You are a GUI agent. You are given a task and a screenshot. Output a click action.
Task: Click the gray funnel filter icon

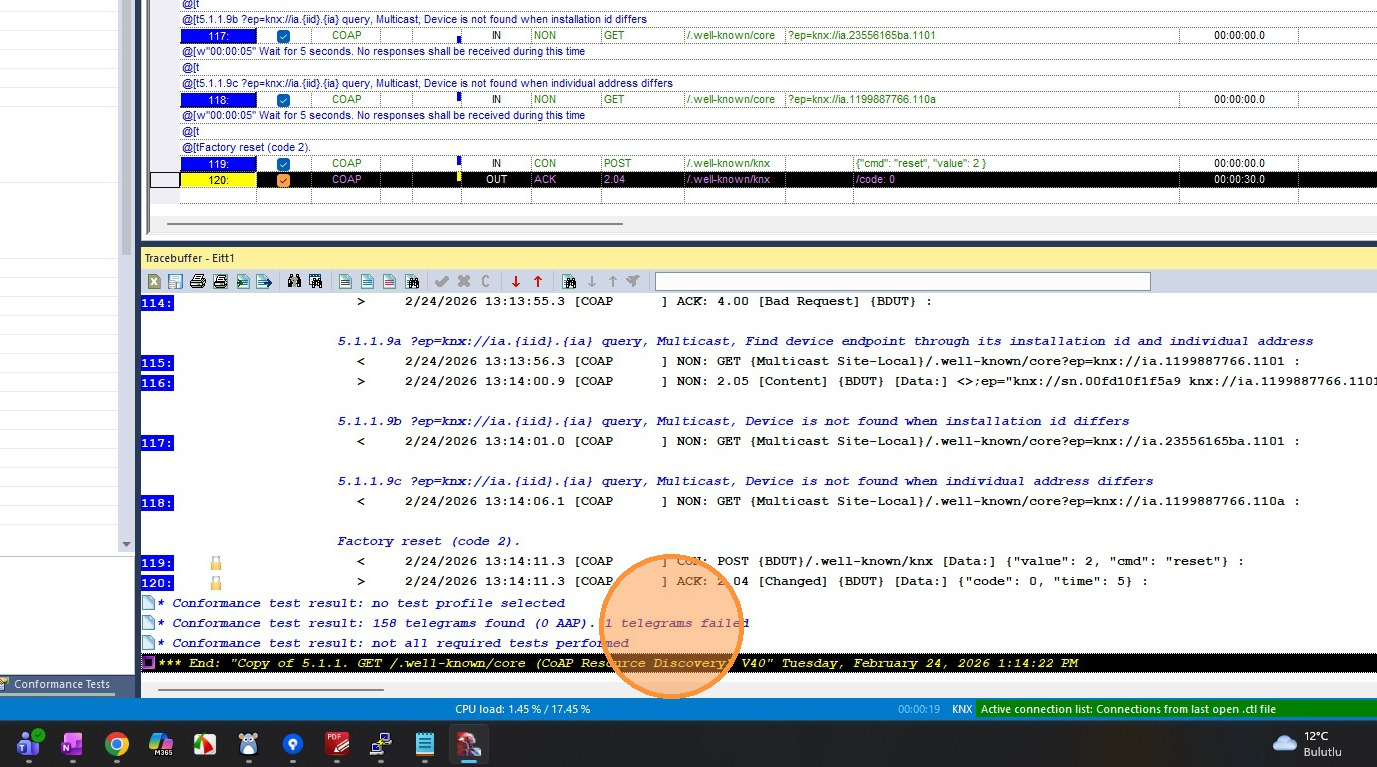click(x=633, y=282)
